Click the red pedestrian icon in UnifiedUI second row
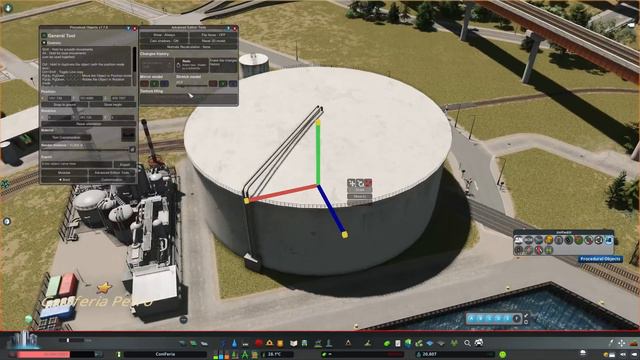Screen dimensions: 640x360 click(539, 251)
